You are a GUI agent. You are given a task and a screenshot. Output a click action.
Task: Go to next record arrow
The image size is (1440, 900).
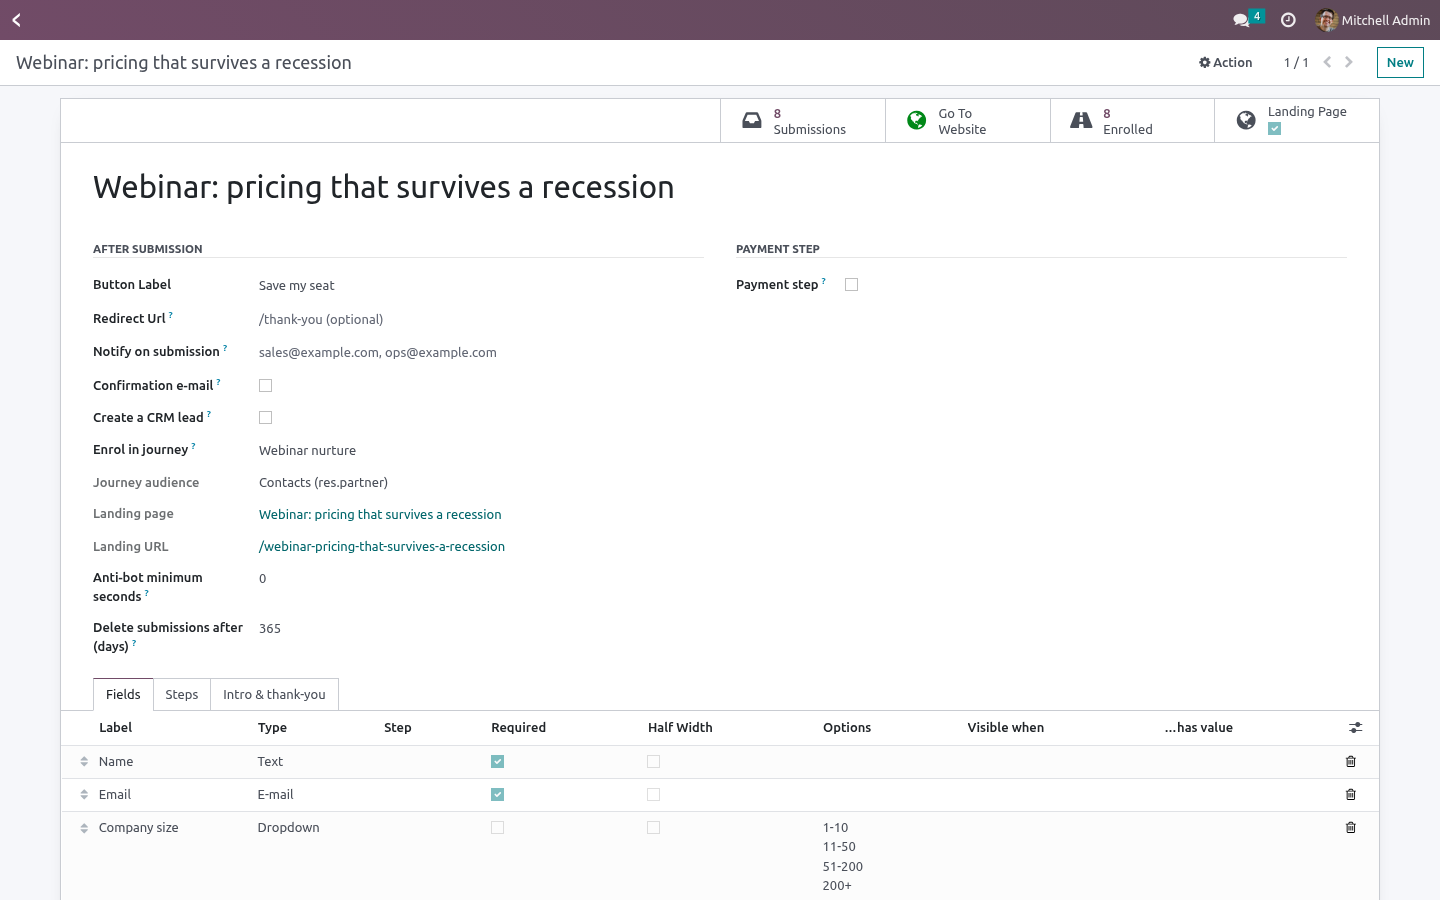click(x=1349, y=62)
